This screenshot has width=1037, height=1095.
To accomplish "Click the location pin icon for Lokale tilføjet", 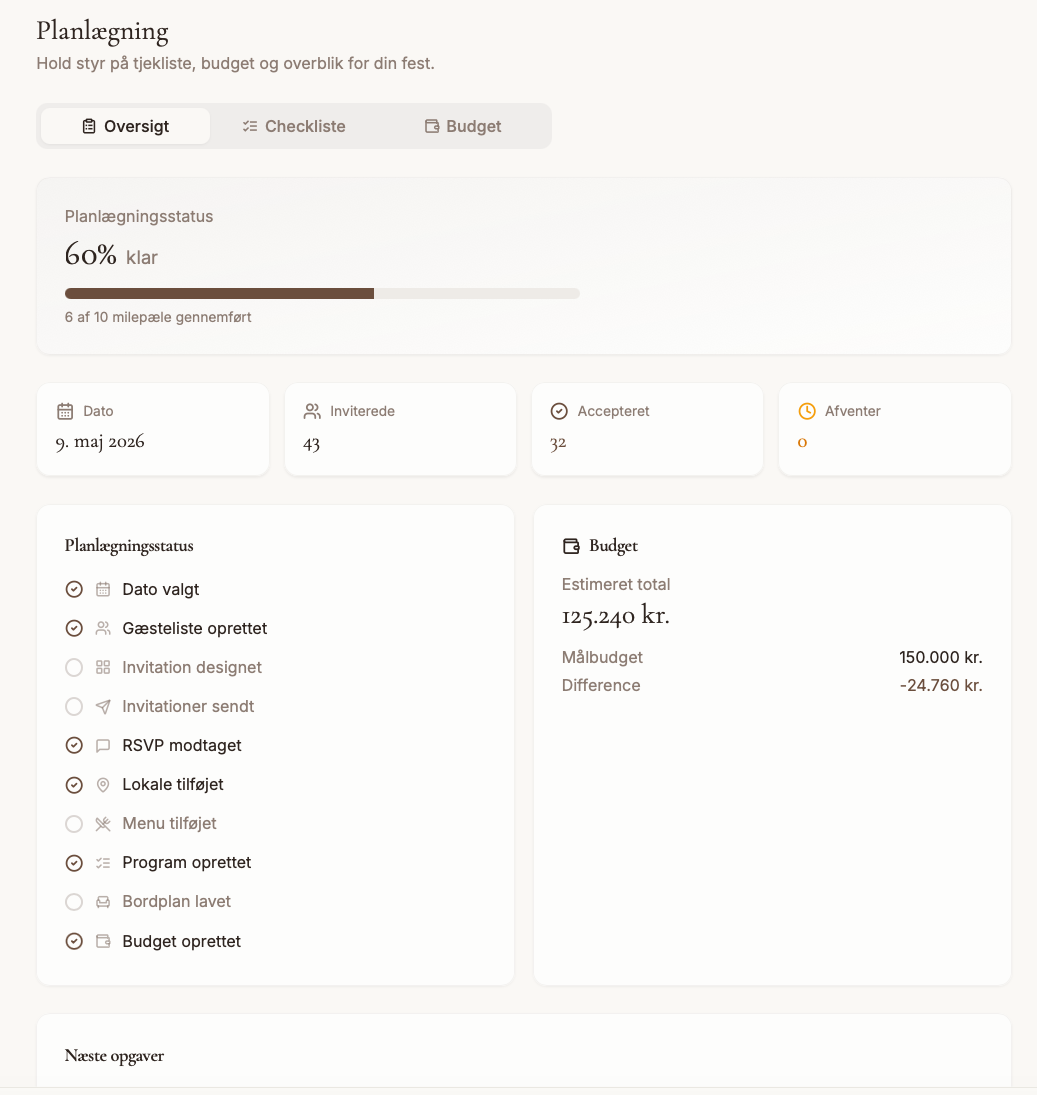I will [103, 785].
